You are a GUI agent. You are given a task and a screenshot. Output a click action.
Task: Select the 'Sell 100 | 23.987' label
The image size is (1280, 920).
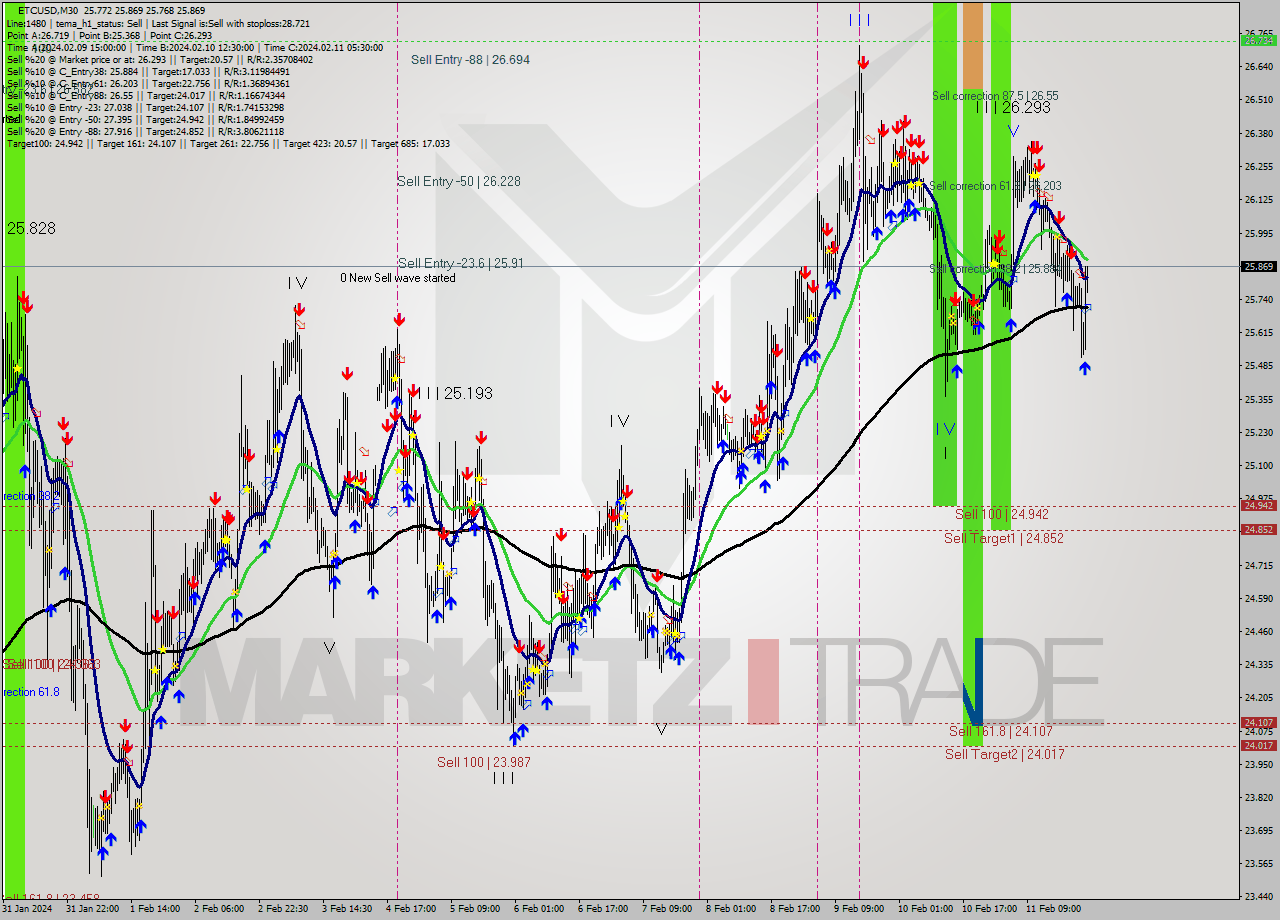coord(484,763)
